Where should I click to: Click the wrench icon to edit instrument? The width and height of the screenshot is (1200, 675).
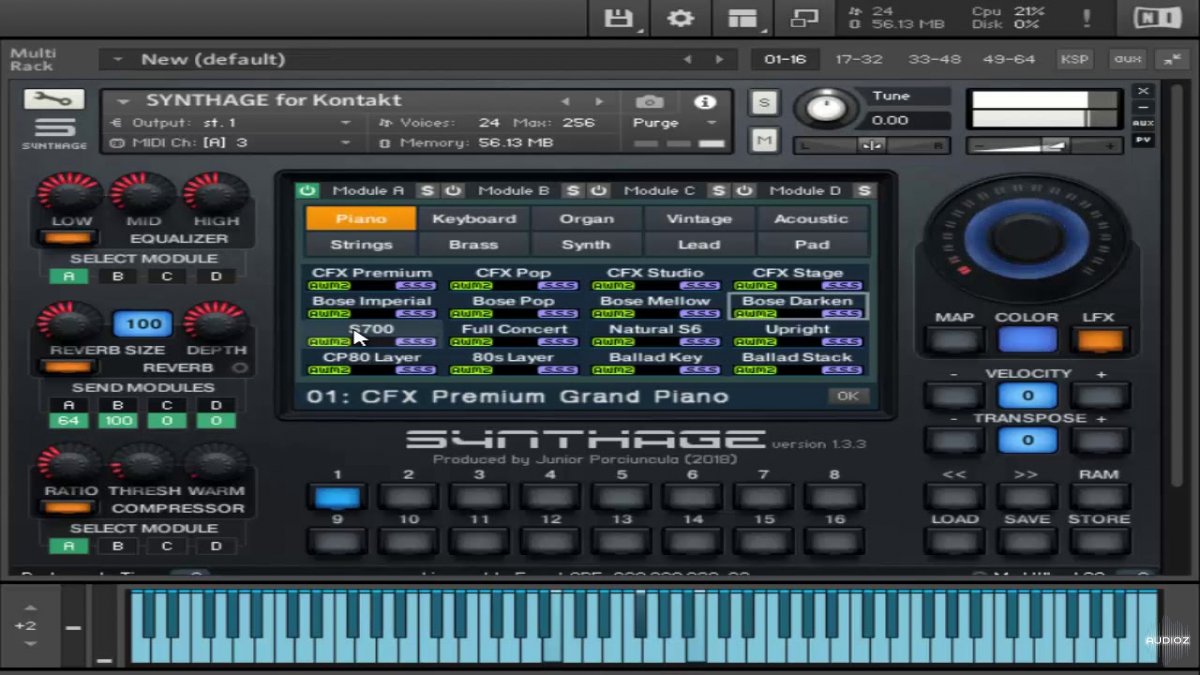(x=52, y=100)
